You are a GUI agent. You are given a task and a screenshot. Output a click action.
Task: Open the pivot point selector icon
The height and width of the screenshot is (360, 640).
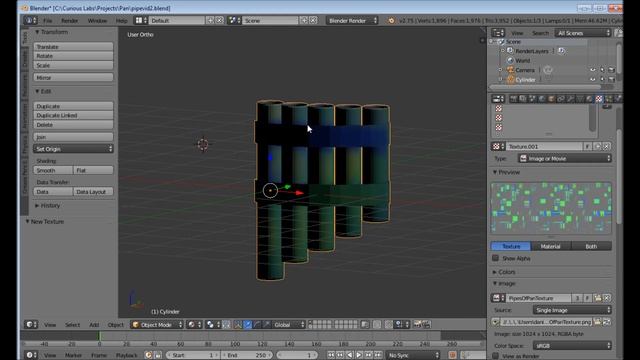click(x=213, y=324)
